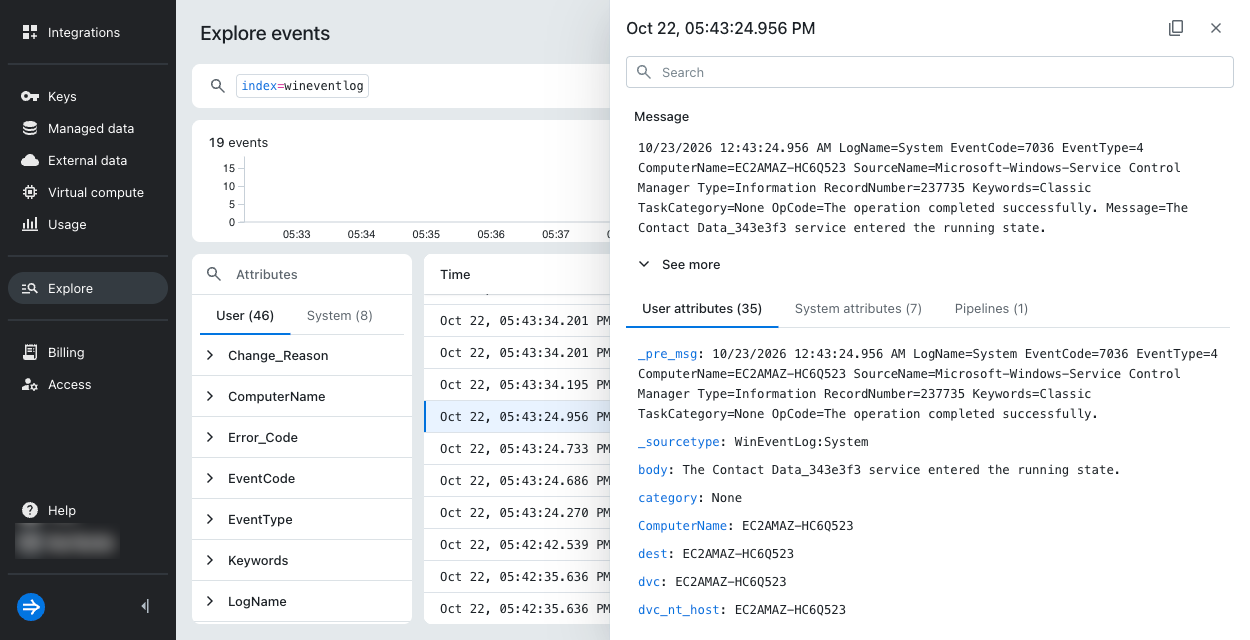Close the event detail panel
1250x640 pixels.
(x=1216, y=28)
